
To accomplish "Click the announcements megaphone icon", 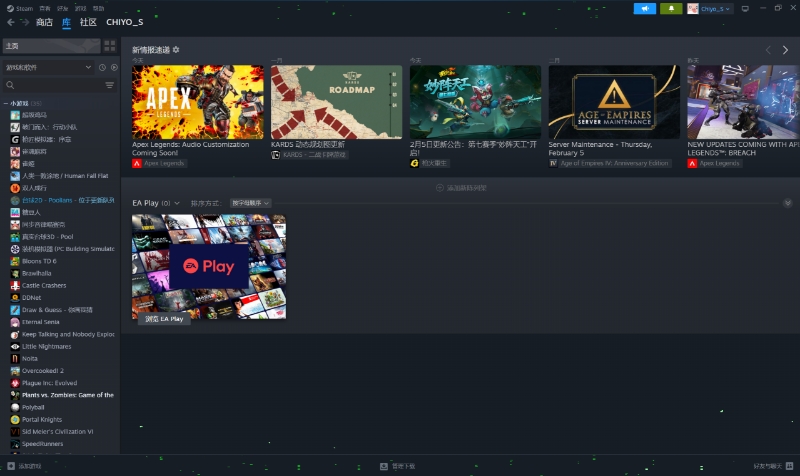I will pos(645,8).
